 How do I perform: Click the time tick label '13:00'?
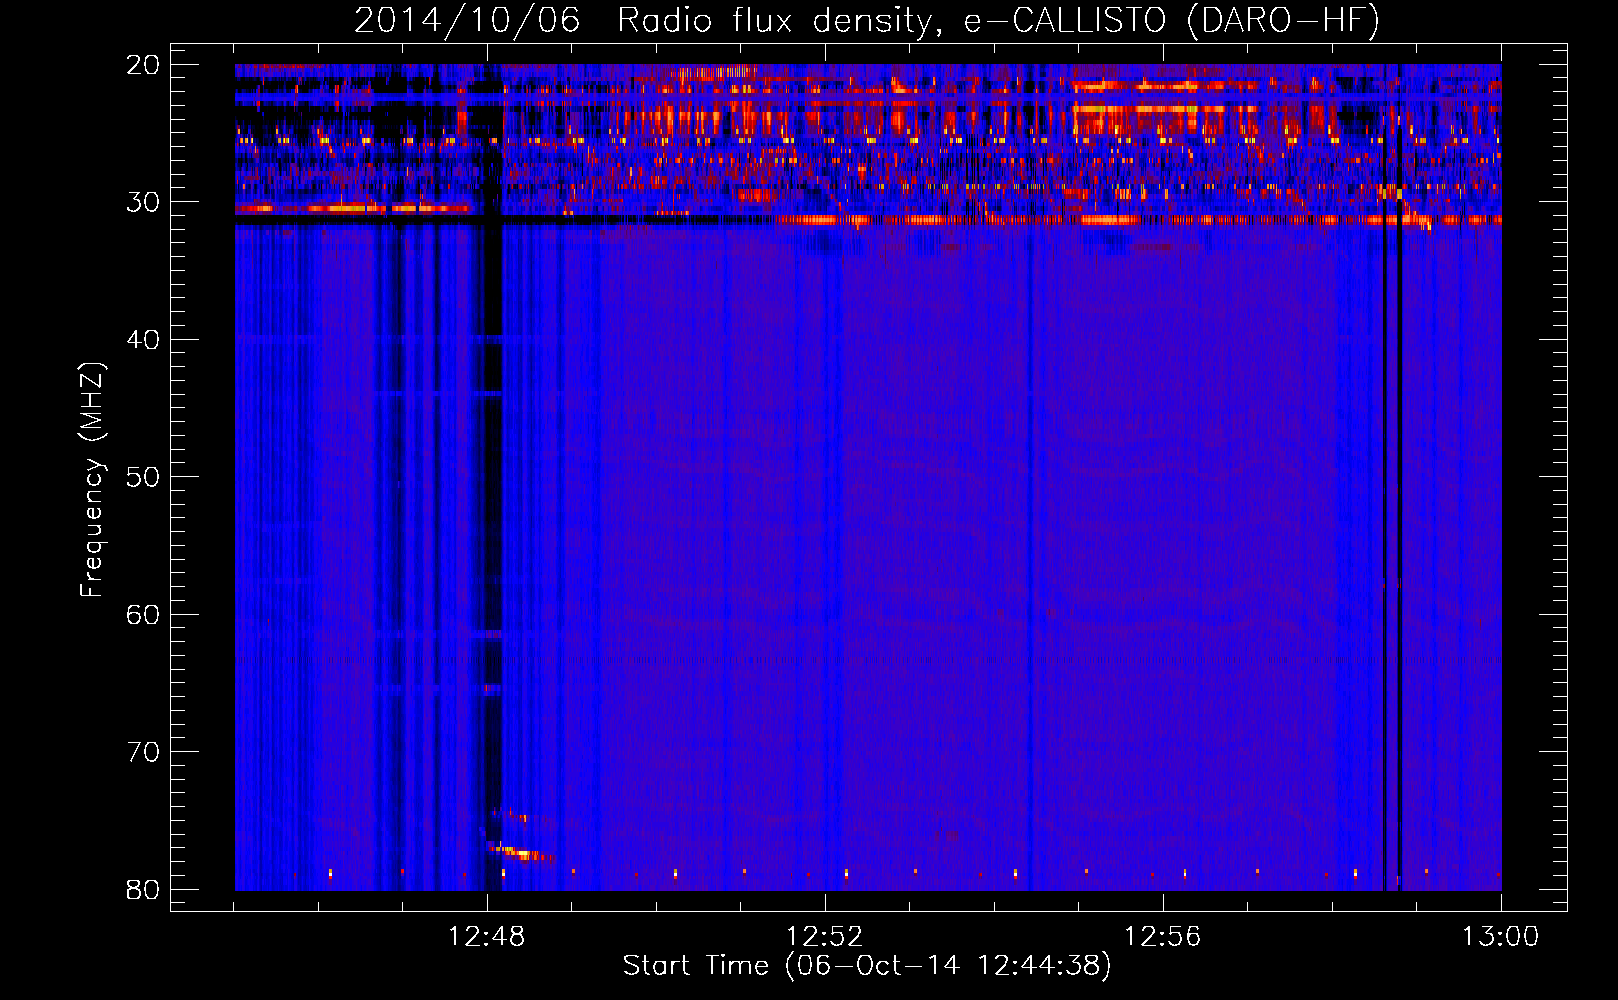(x=1501, y=937)
